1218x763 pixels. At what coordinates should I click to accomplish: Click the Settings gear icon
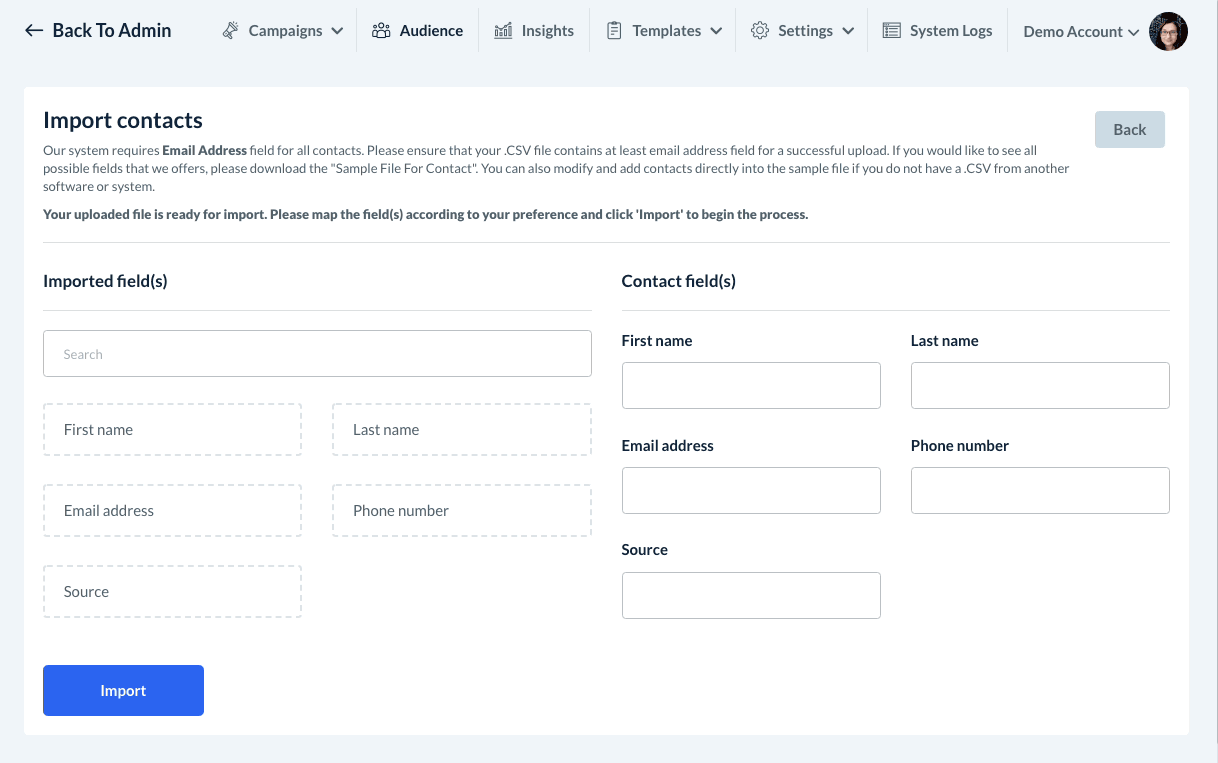(760, 31)
